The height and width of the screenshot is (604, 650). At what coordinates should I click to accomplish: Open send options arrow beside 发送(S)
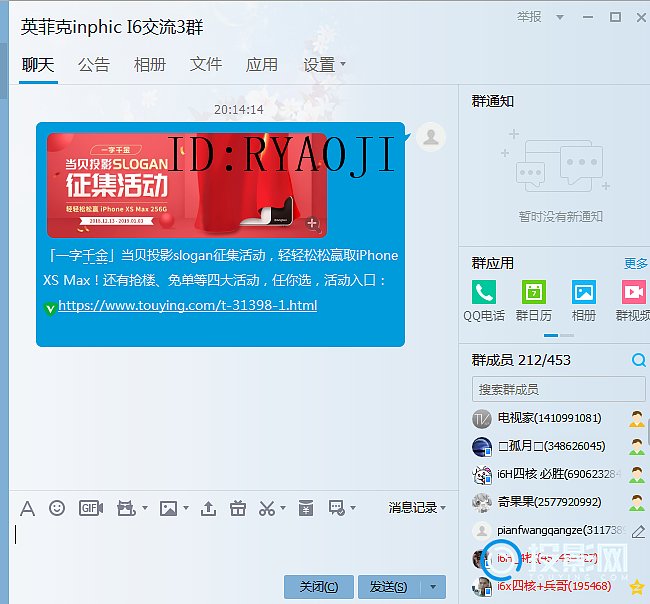433,587
